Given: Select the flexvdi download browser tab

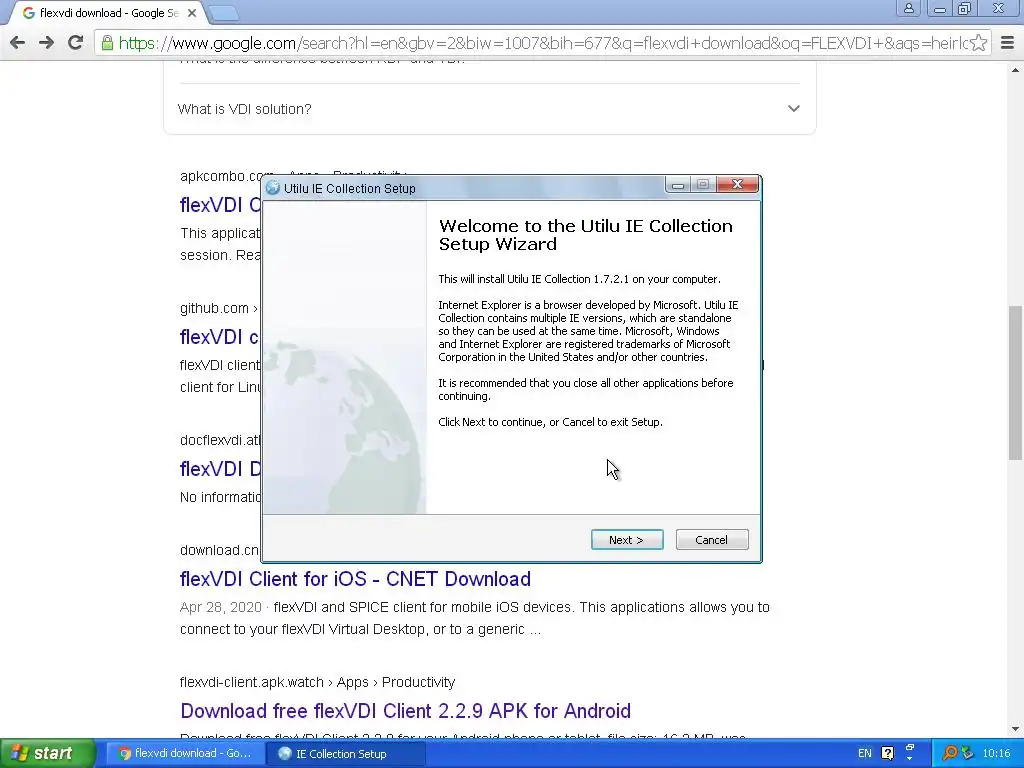Looking at the screenshot, I should 108,13.
